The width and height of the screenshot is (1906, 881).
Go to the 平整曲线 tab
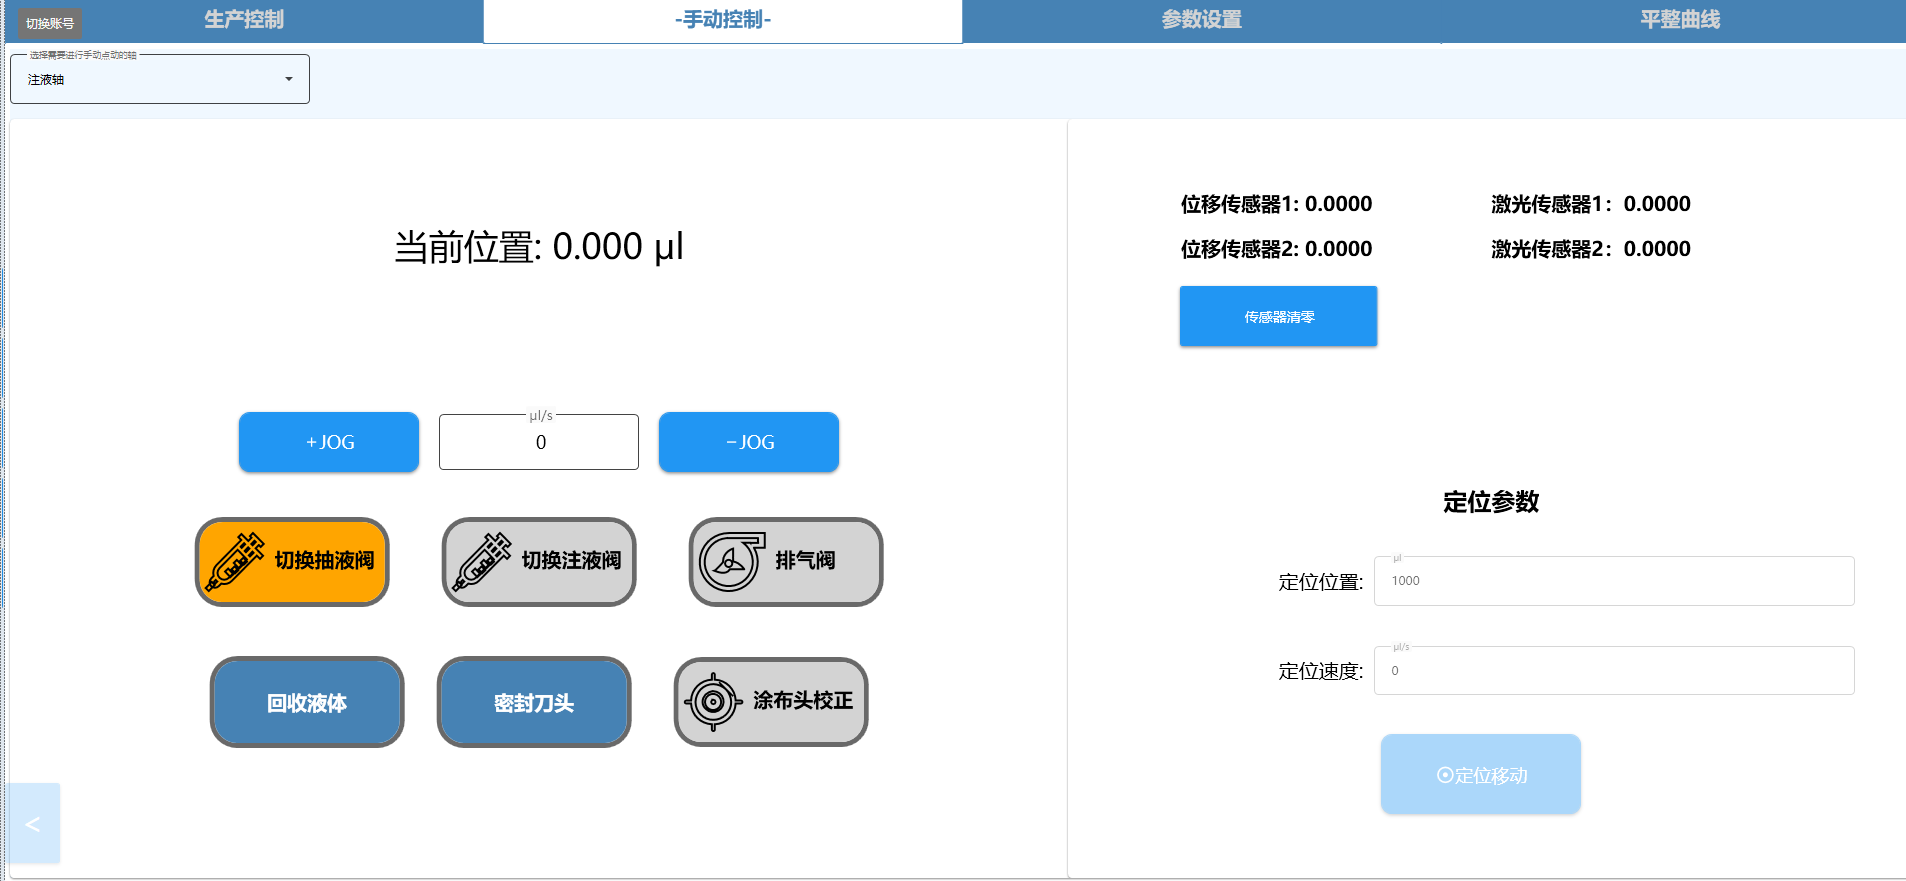tap(1680, 20)
